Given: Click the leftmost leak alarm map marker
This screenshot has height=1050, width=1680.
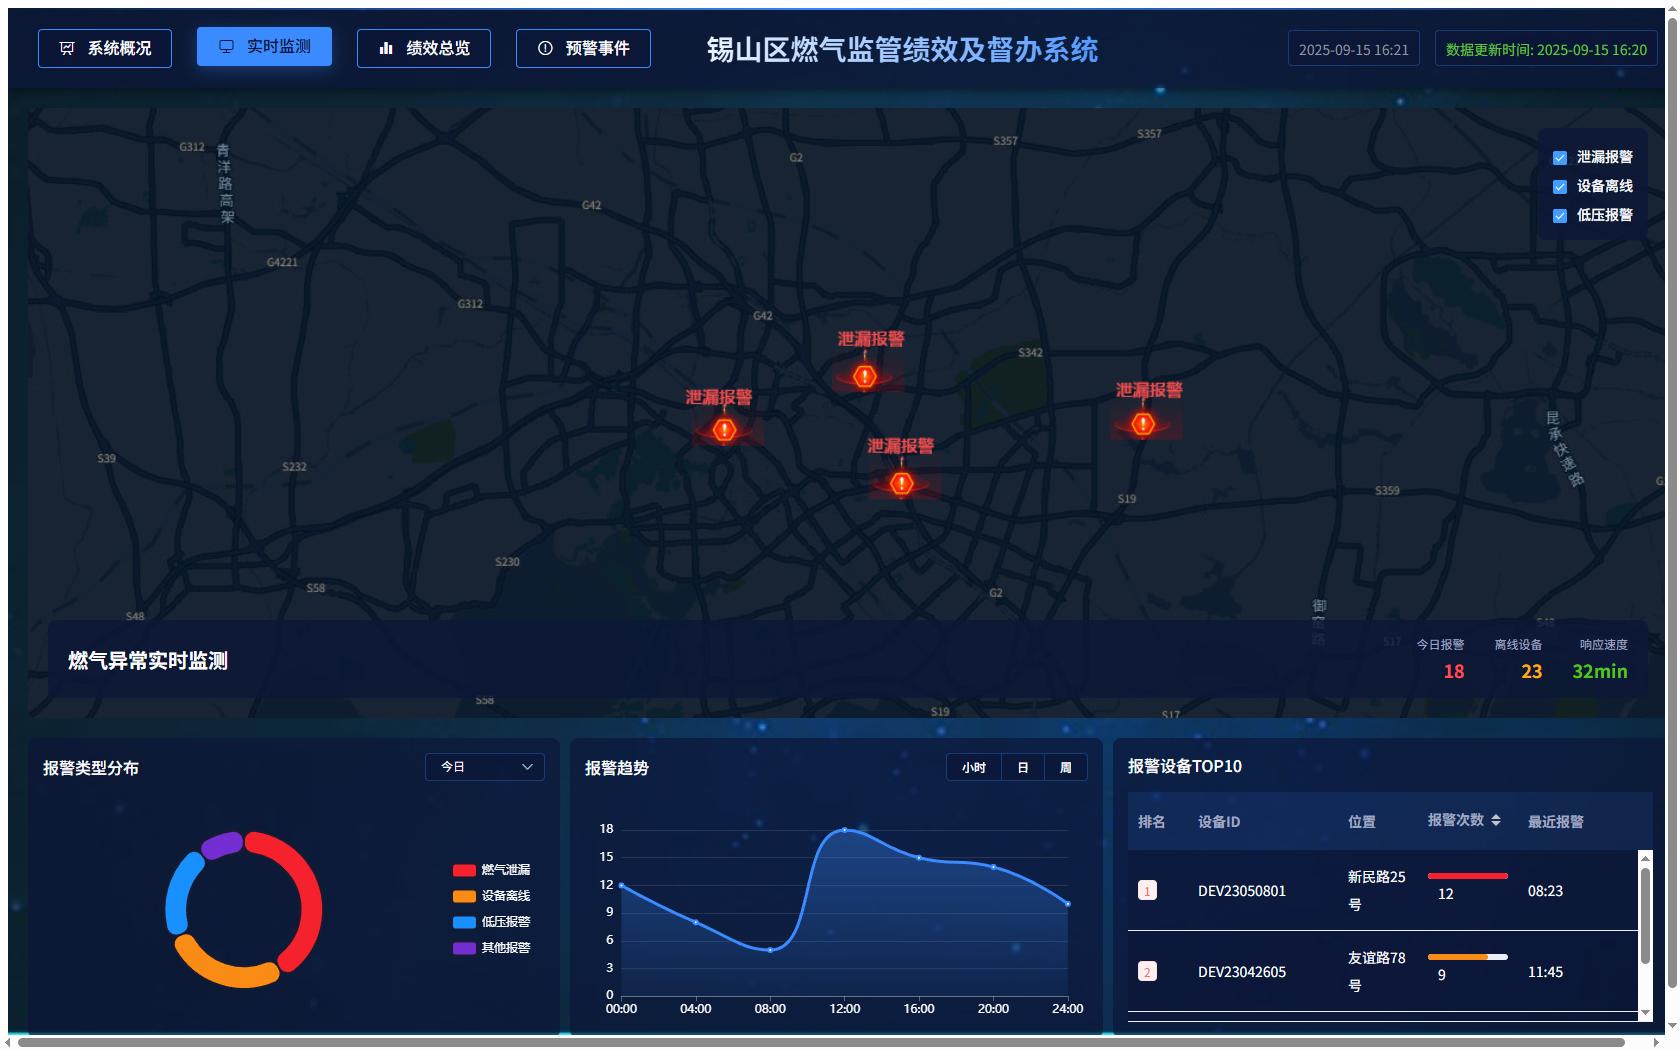Looking at the screenshot, I should 724,430.
